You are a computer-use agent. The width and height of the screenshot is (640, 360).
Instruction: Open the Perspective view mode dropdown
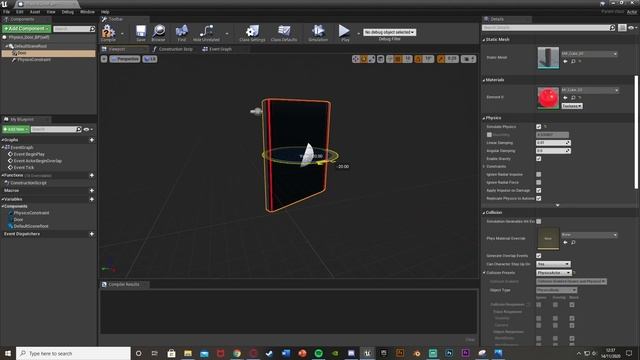pyautogui.click(x=125, y=59)
